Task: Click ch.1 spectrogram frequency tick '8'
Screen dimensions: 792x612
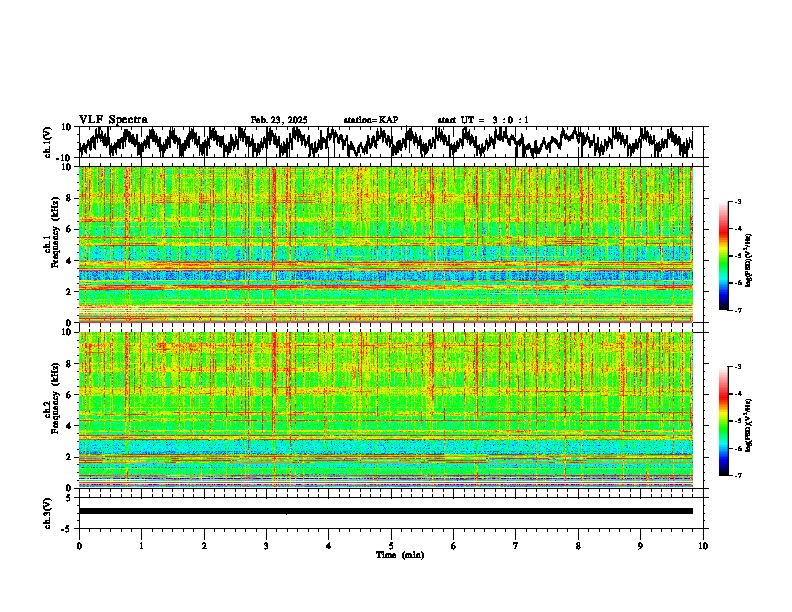Action: click(x=69, y=198)
